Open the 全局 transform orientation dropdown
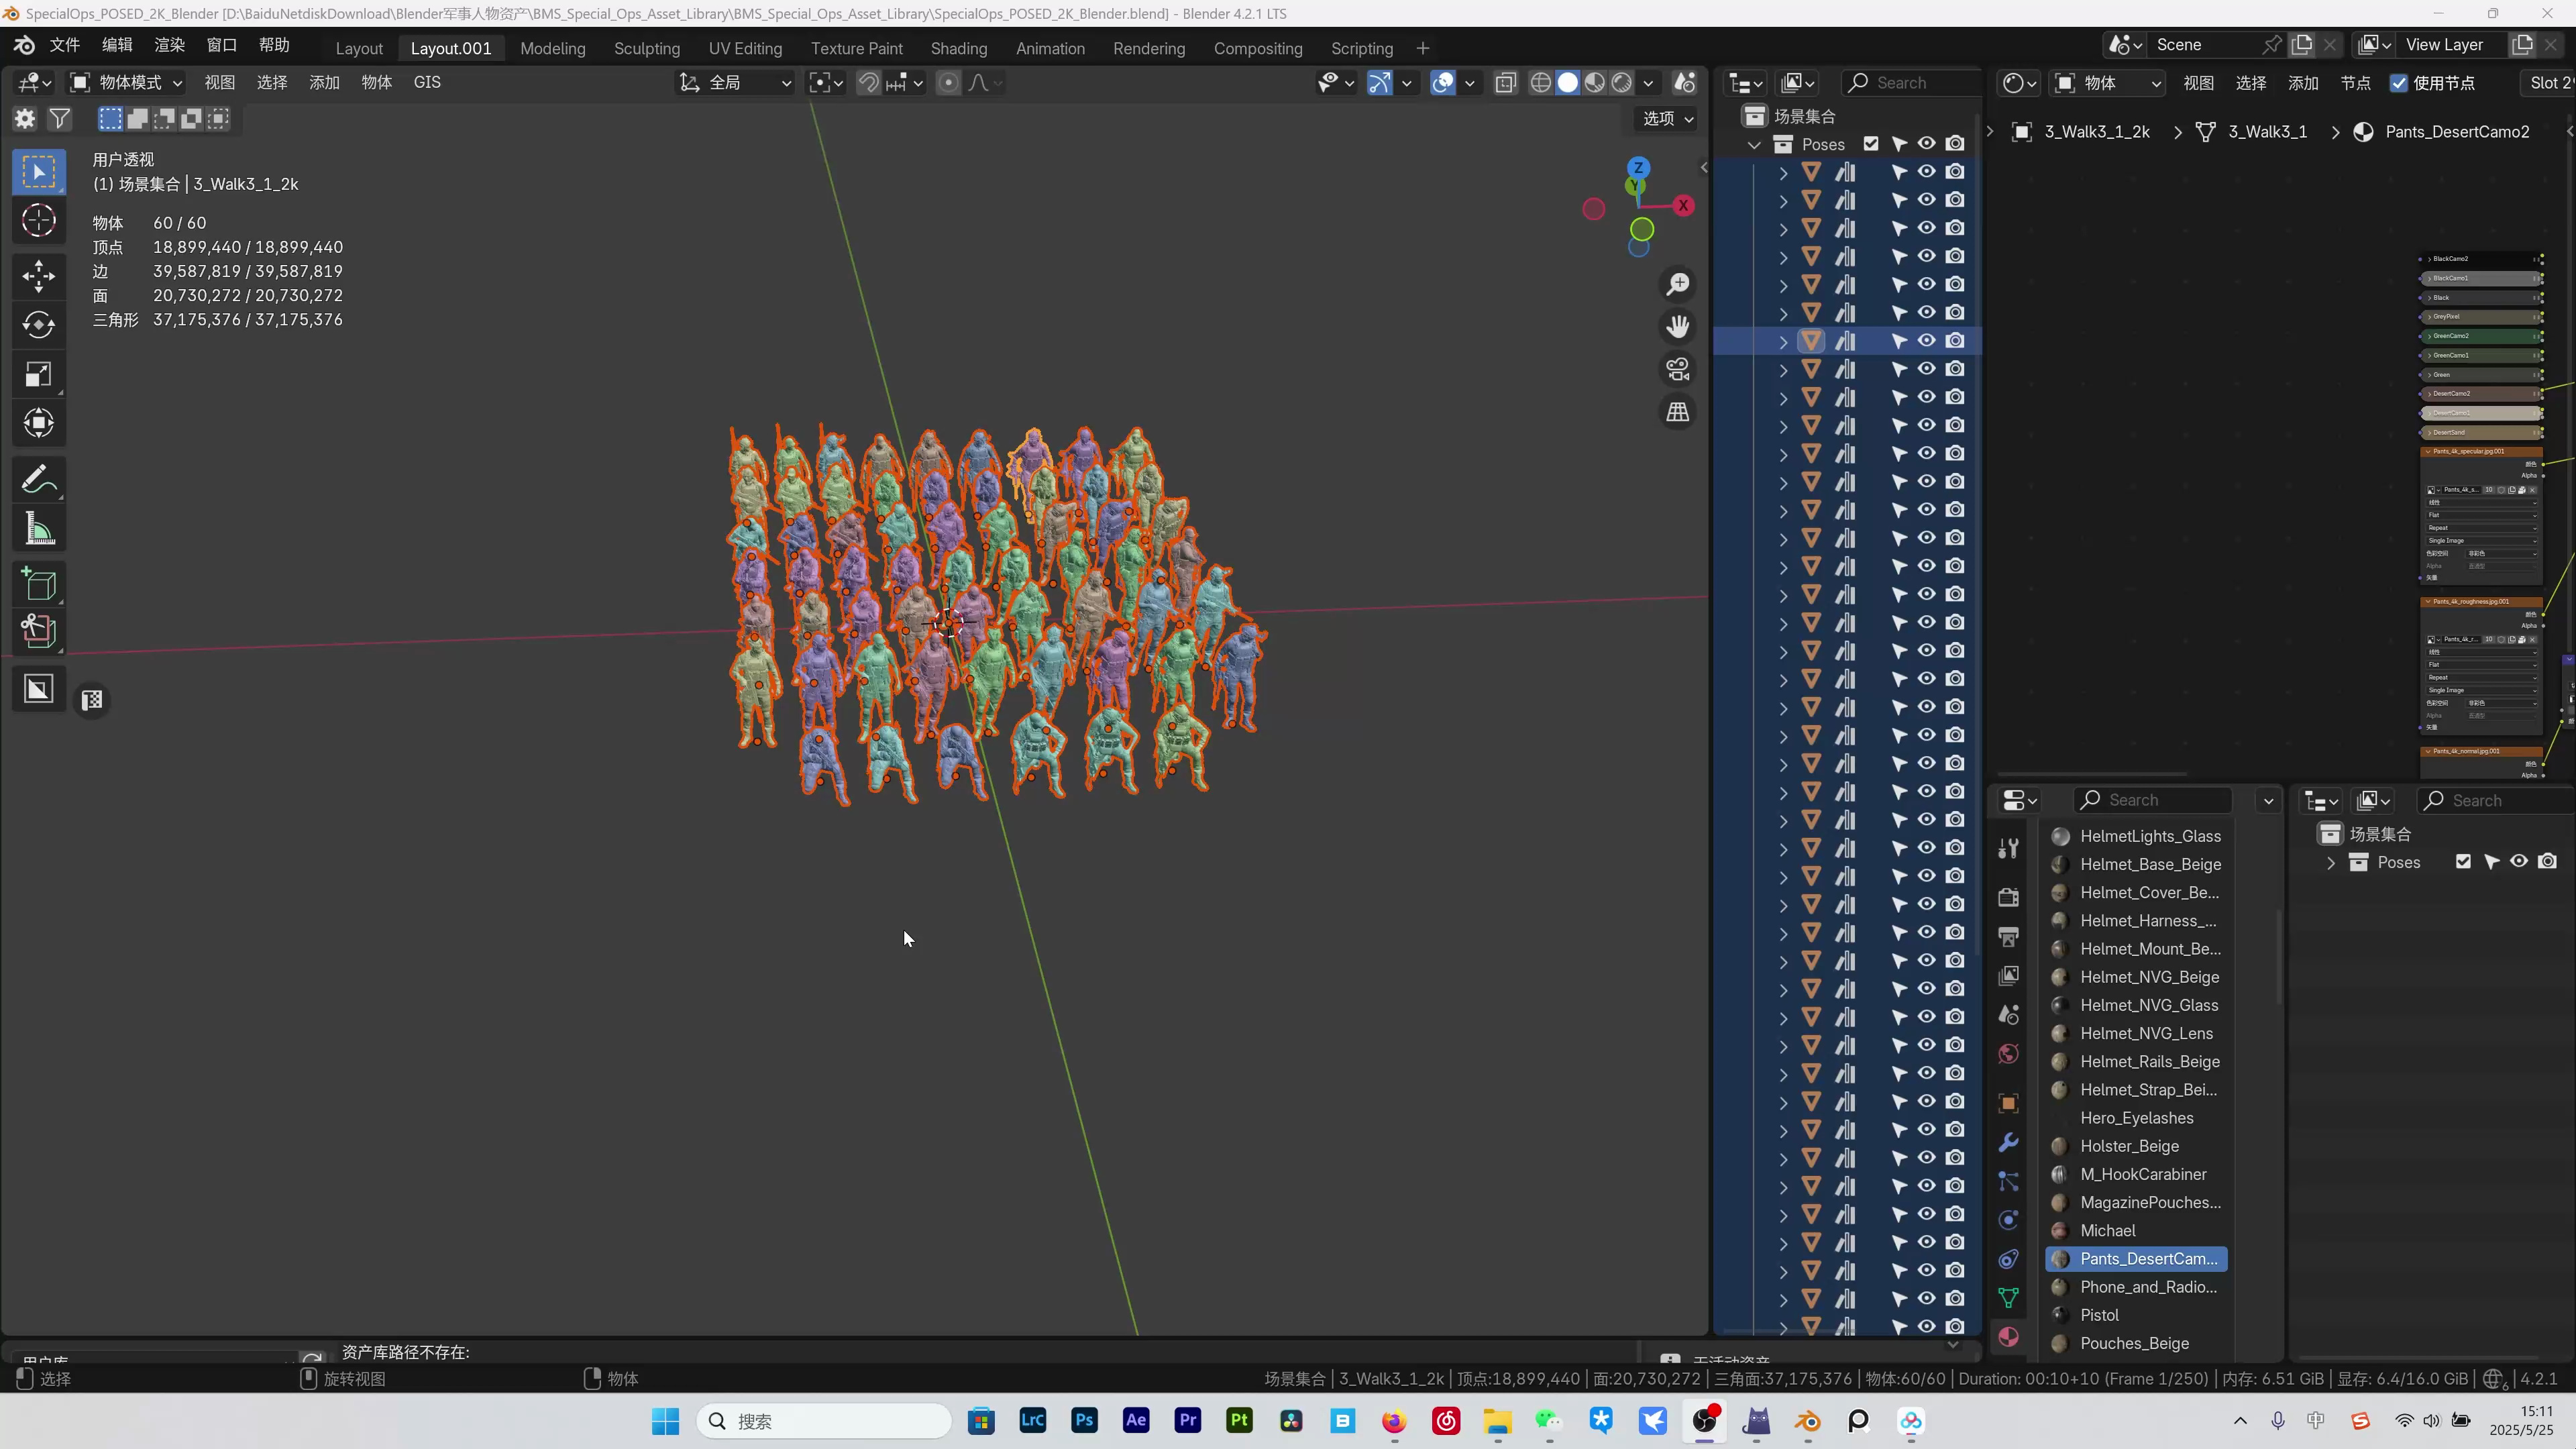This screenshot has height=1449, width=2576. coord(735,83)
